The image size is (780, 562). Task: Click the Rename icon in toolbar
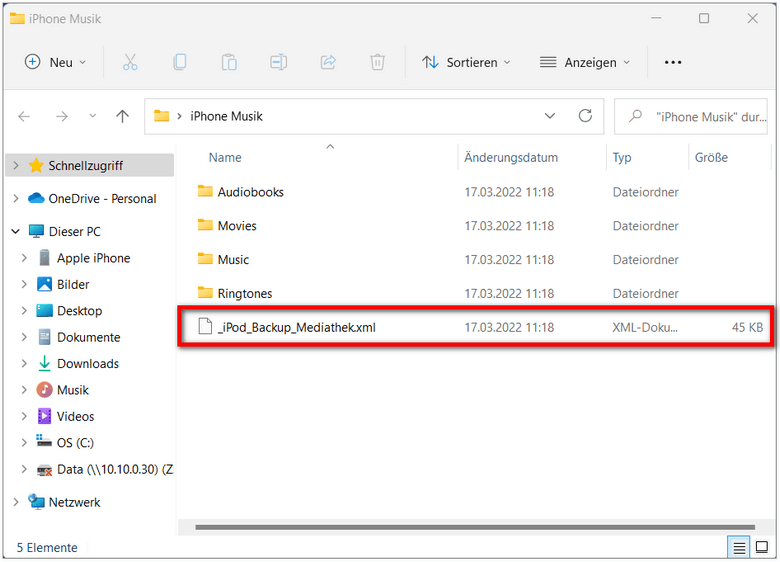279,62
